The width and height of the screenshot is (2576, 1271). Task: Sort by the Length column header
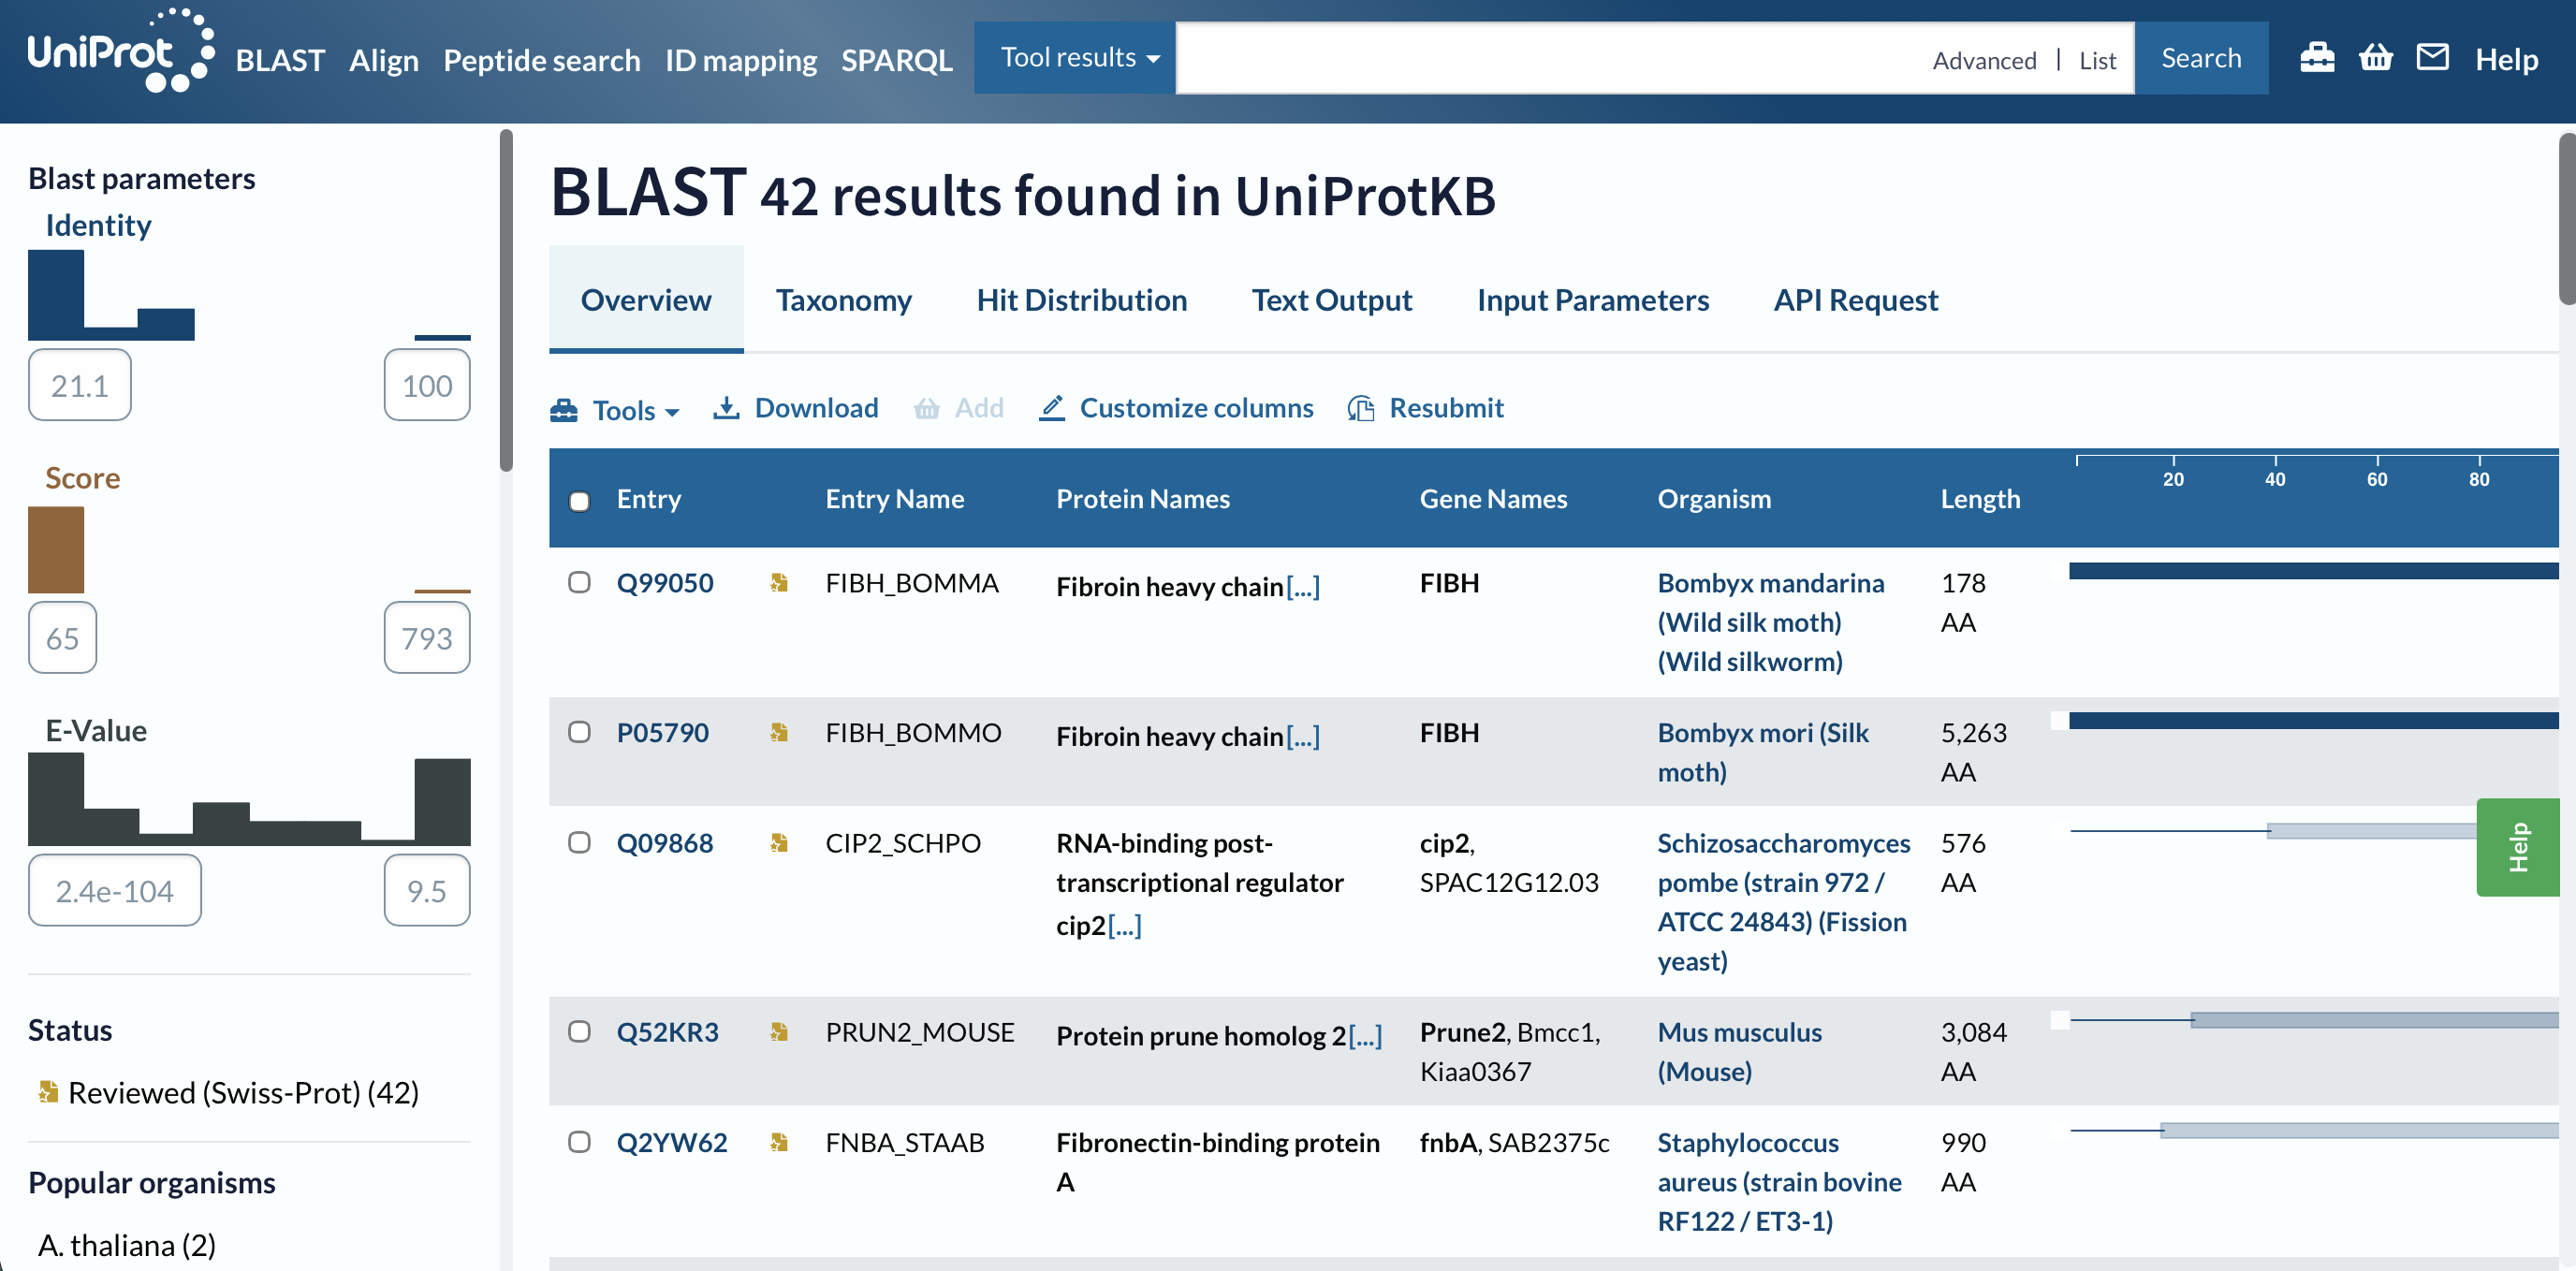(1980, 499)
